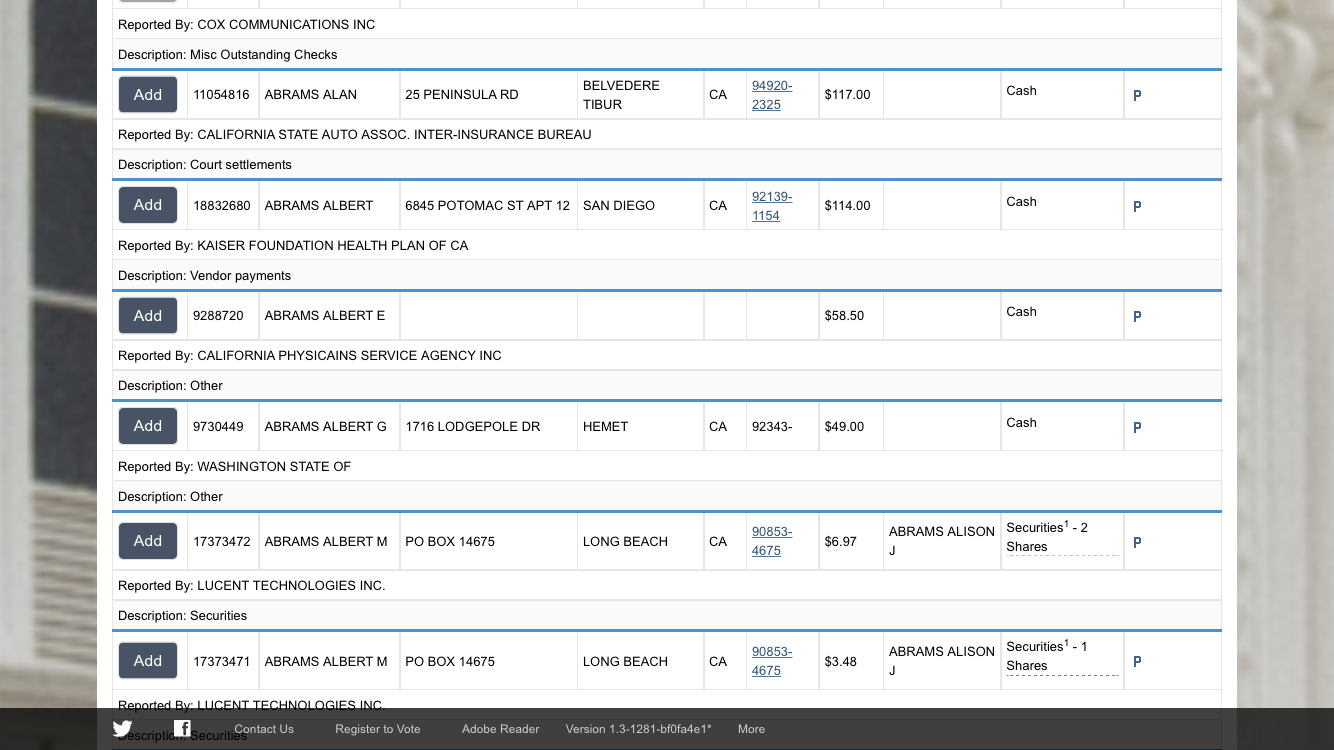Select amount $49.00
This screenshot has width=1334, height=750.
845,426
